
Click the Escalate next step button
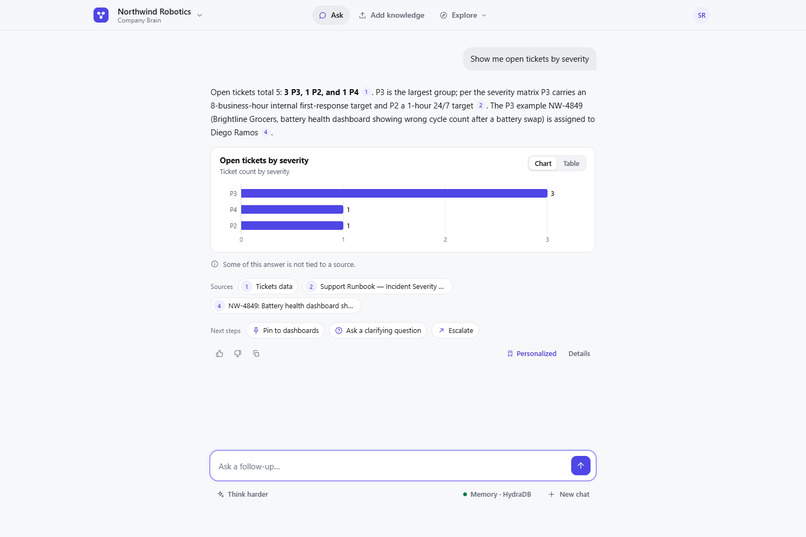click(455, 330)
